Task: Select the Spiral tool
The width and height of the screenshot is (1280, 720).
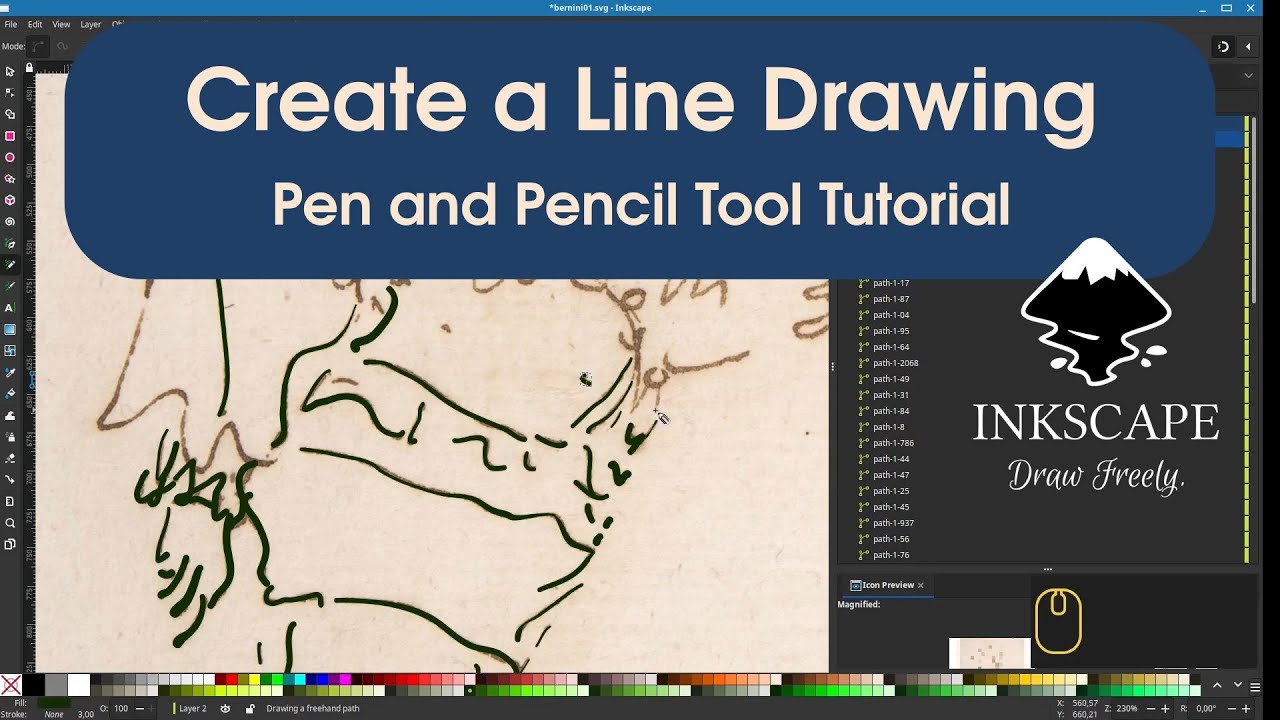Action: coord(10,222)
